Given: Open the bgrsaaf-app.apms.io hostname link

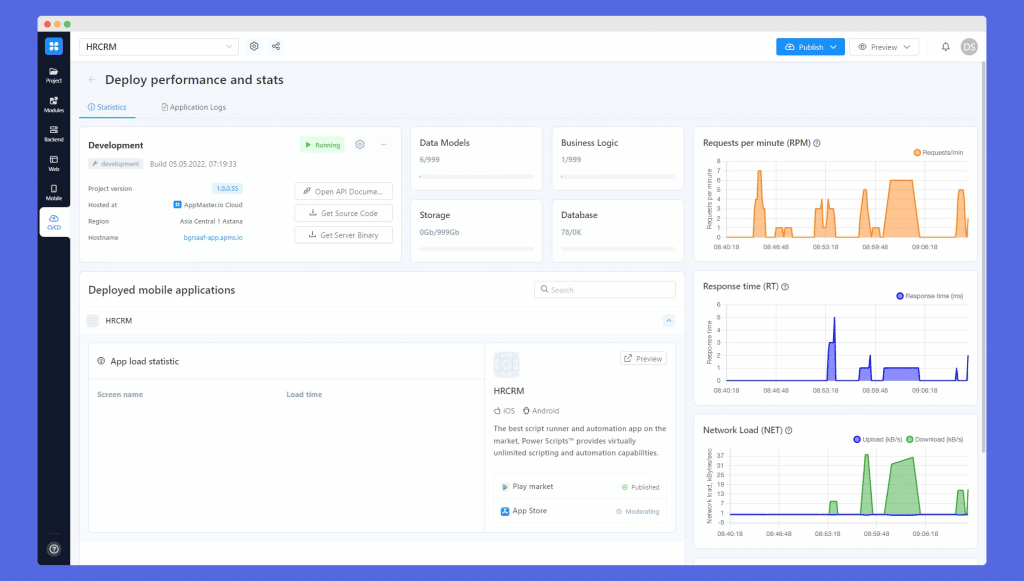Looking at the screenshot, I should point(213,238).
